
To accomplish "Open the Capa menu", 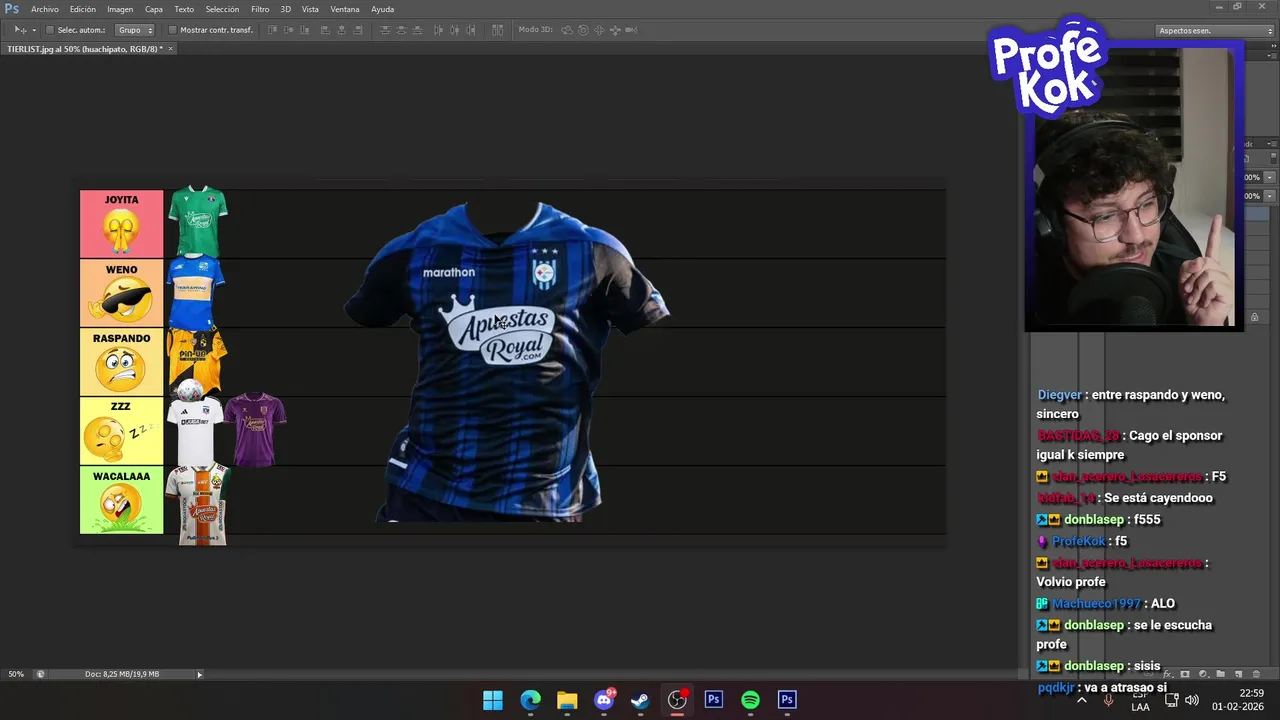I will pyautogui.click(x=154, y=9).
